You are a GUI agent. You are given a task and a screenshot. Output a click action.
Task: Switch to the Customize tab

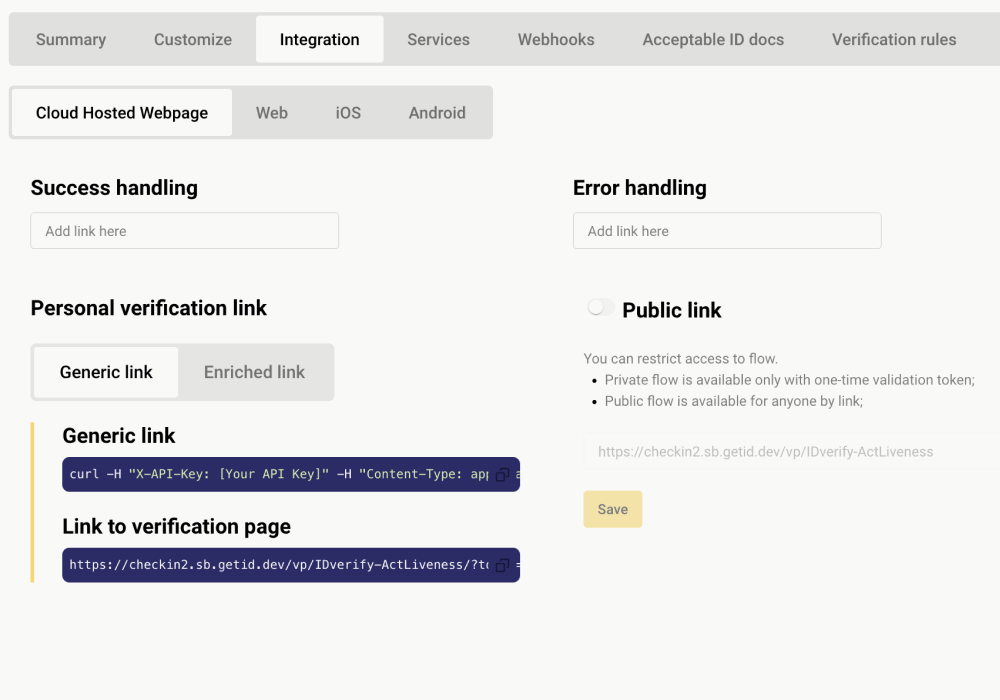click(x=193, y=40)
